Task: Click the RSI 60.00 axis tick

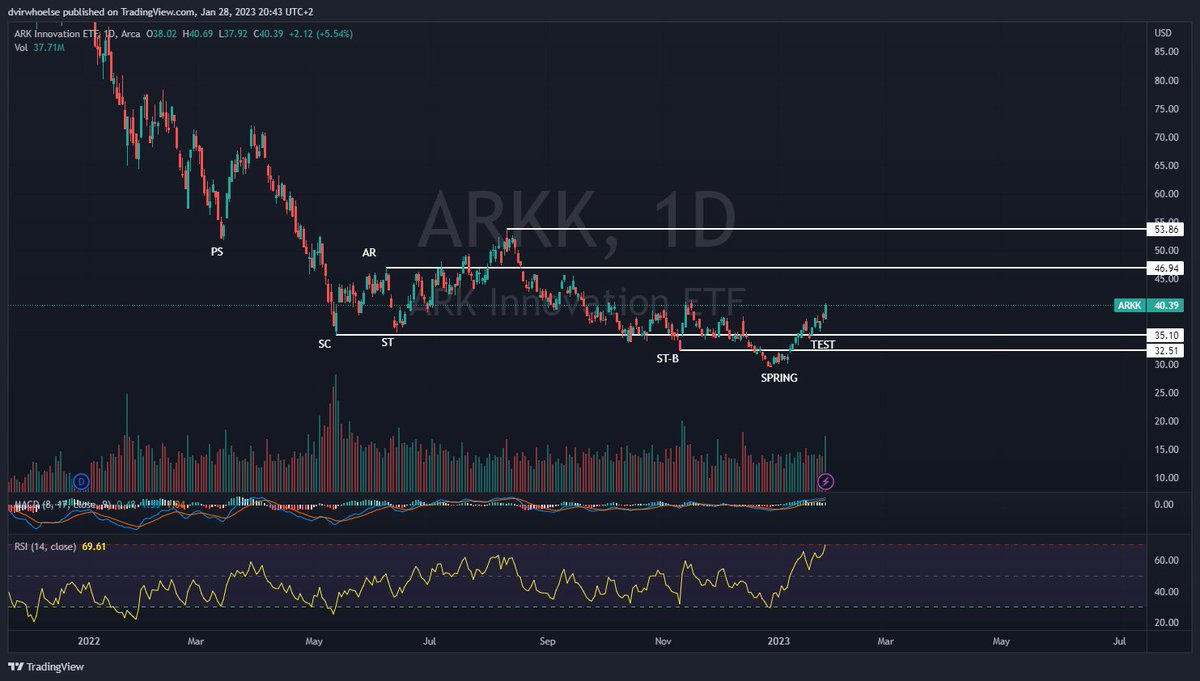Action: click(1167, 561)
